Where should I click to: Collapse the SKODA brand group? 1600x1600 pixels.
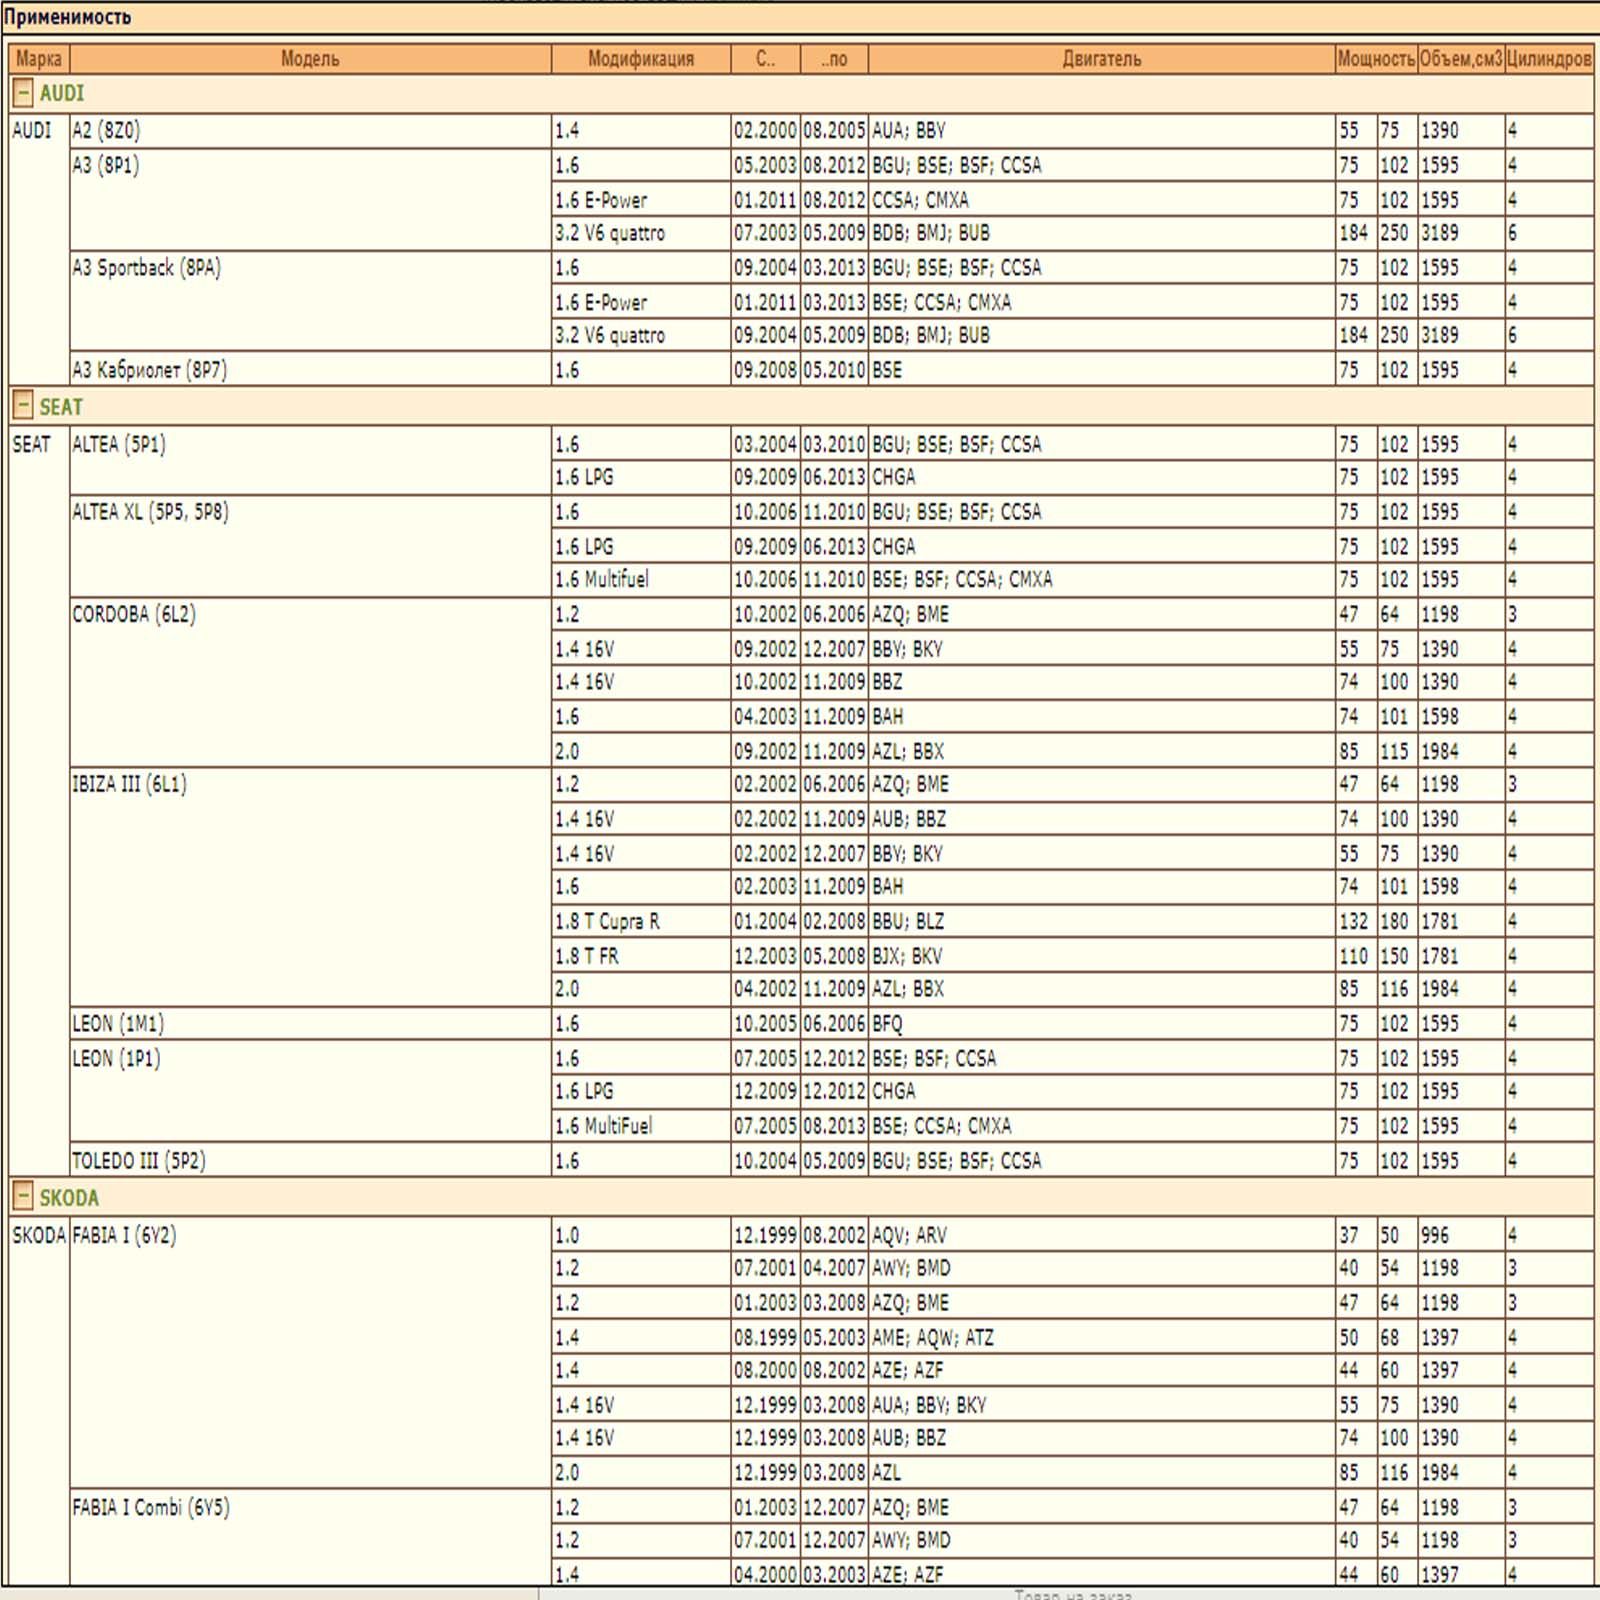[x=22, y=1197]
